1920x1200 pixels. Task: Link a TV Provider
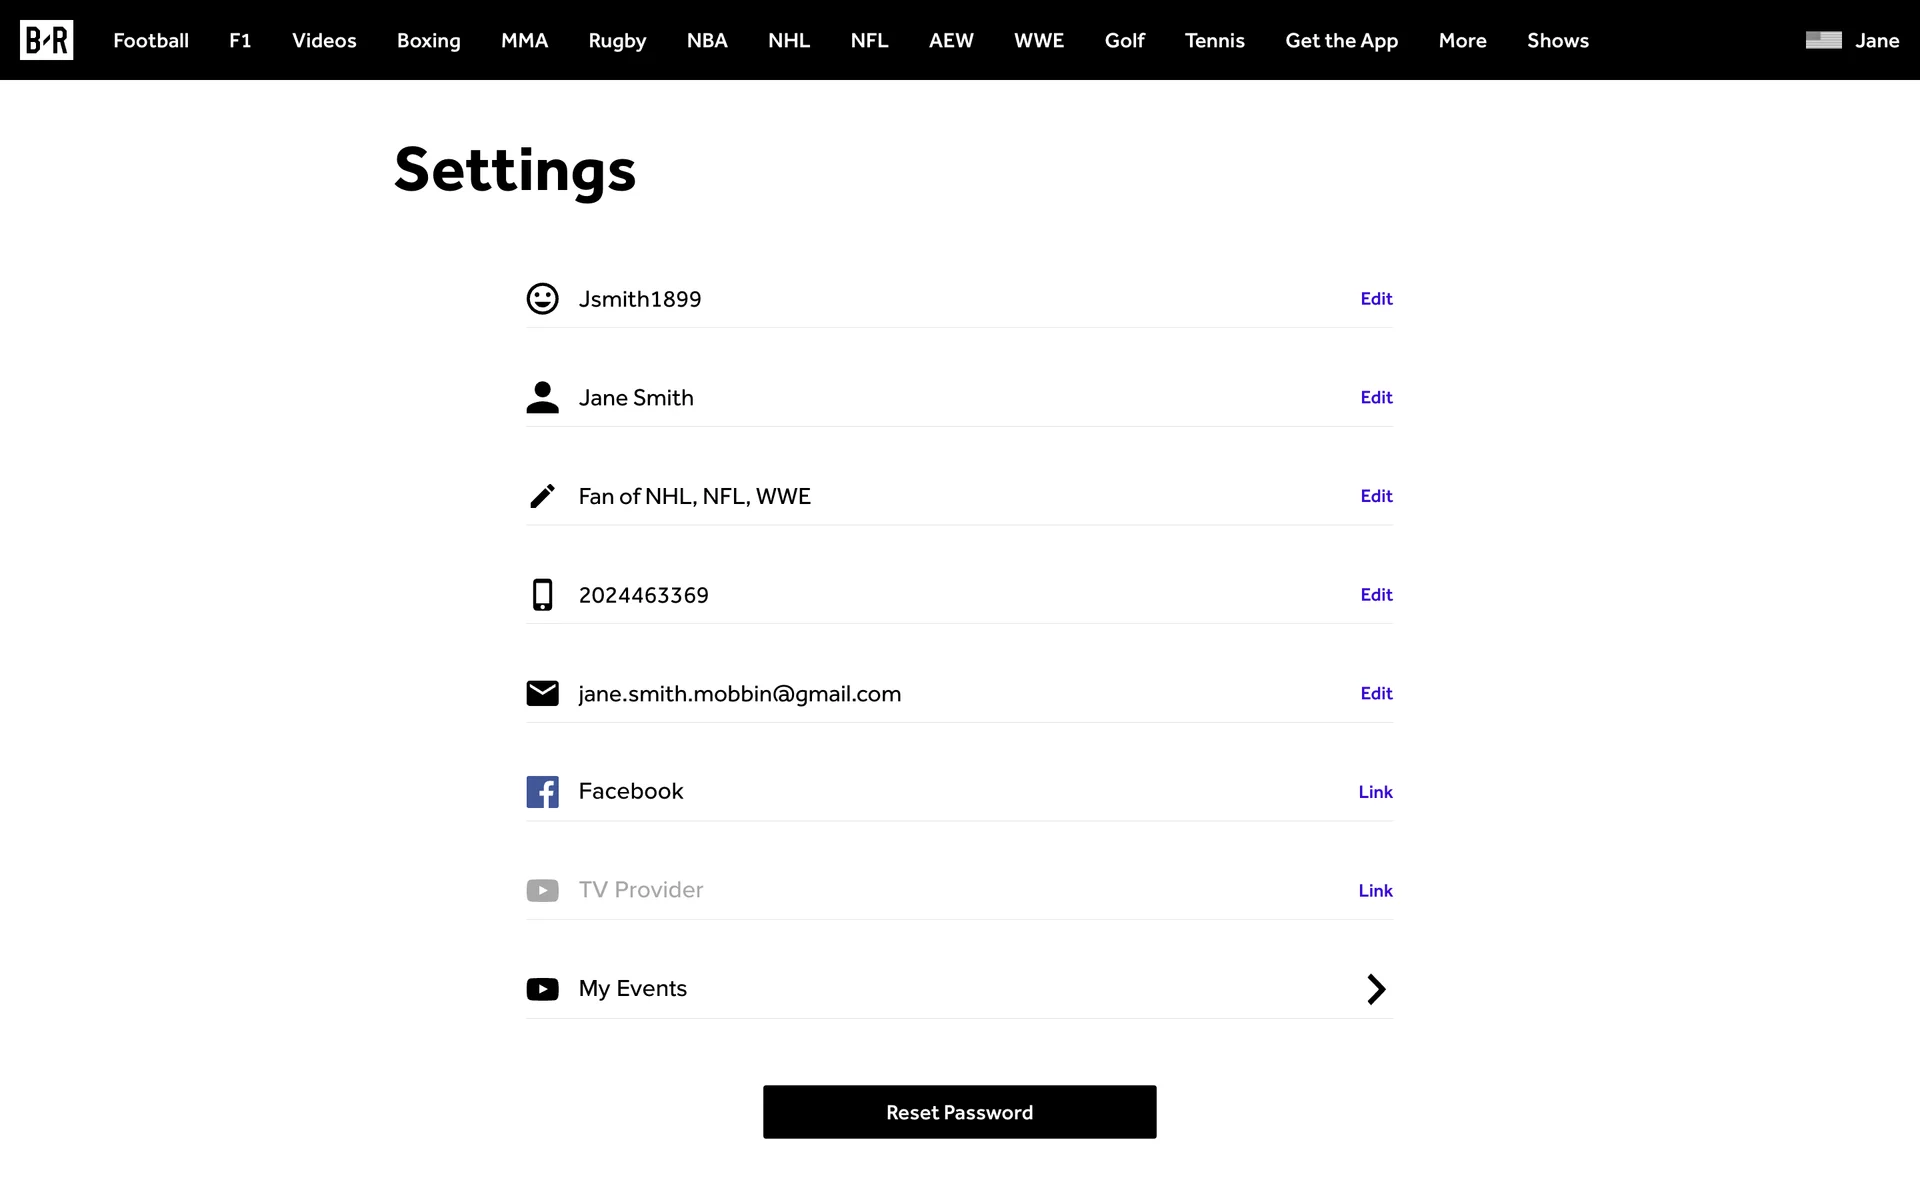[x=1375, y=891]
